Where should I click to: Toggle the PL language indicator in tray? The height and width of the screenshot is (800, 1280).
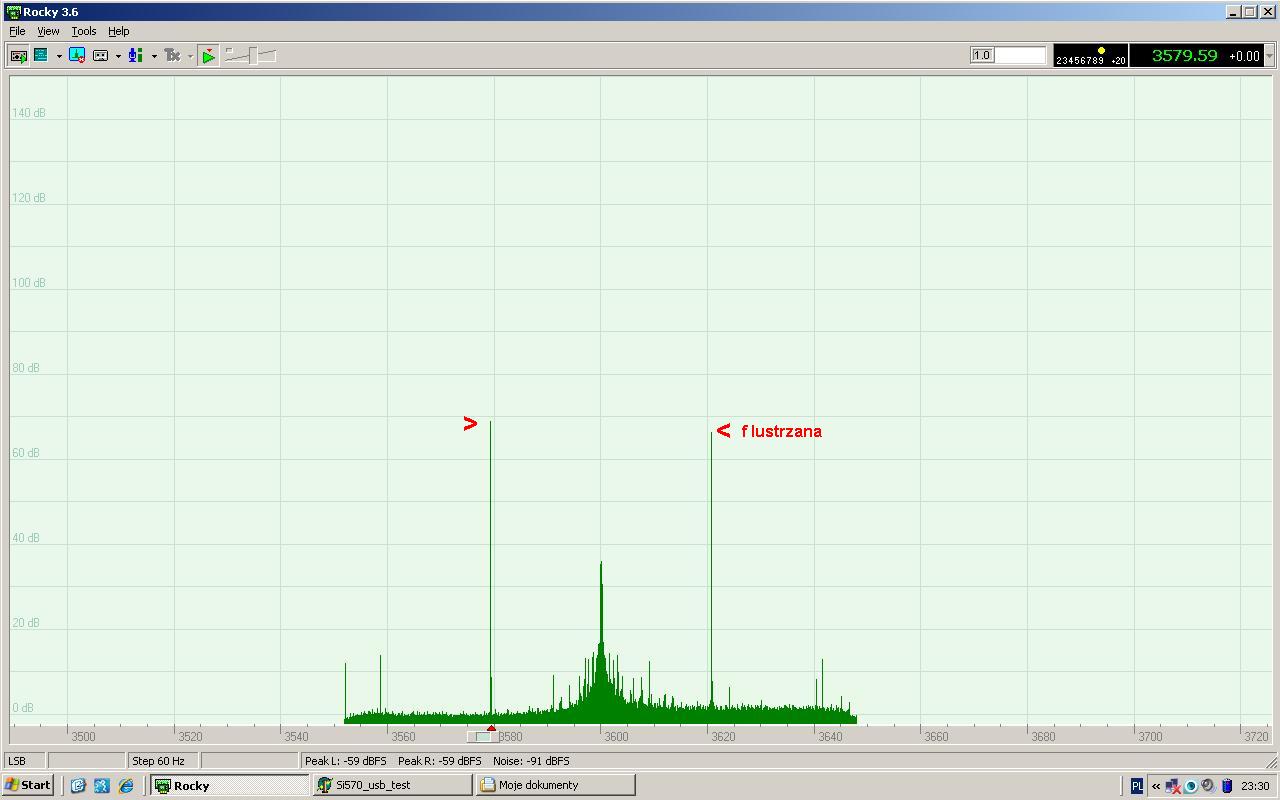(1137, 786)
